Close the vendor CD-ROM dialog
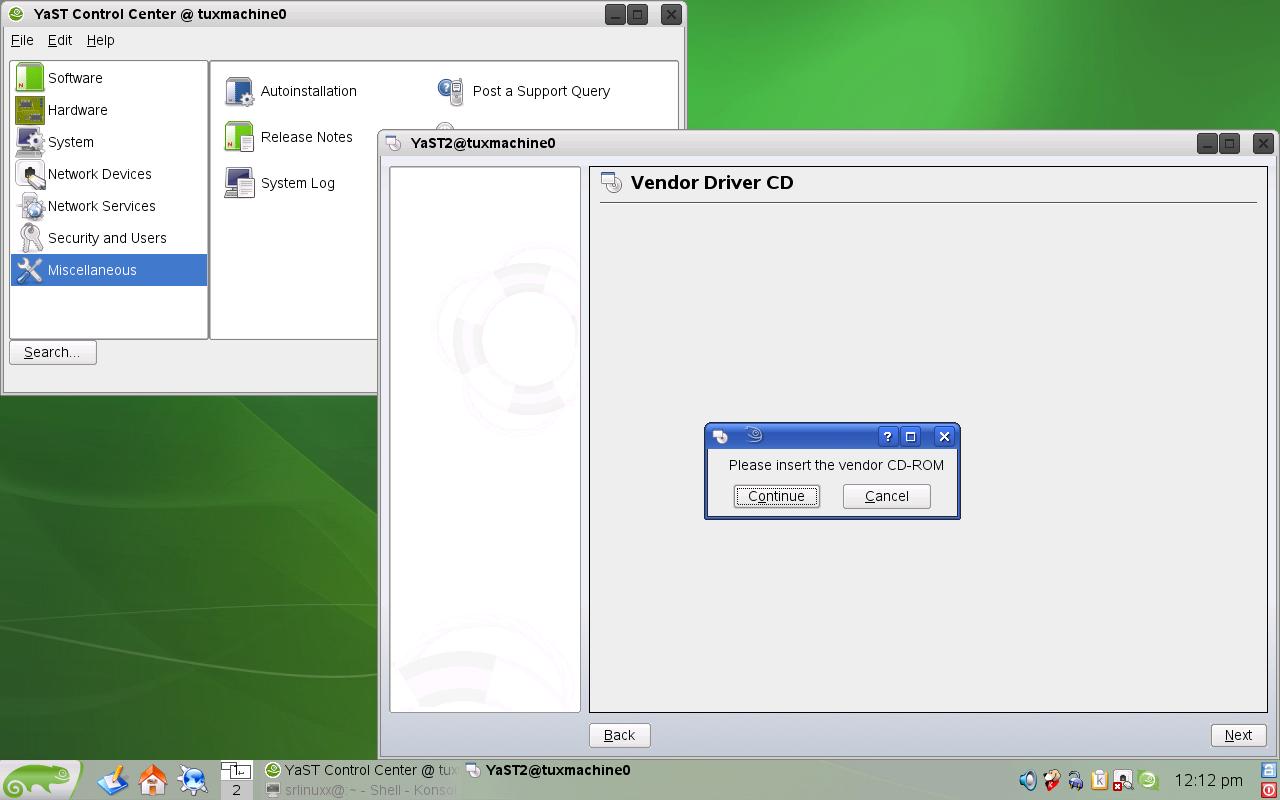1280x800 pixels. tap(944, 436)
